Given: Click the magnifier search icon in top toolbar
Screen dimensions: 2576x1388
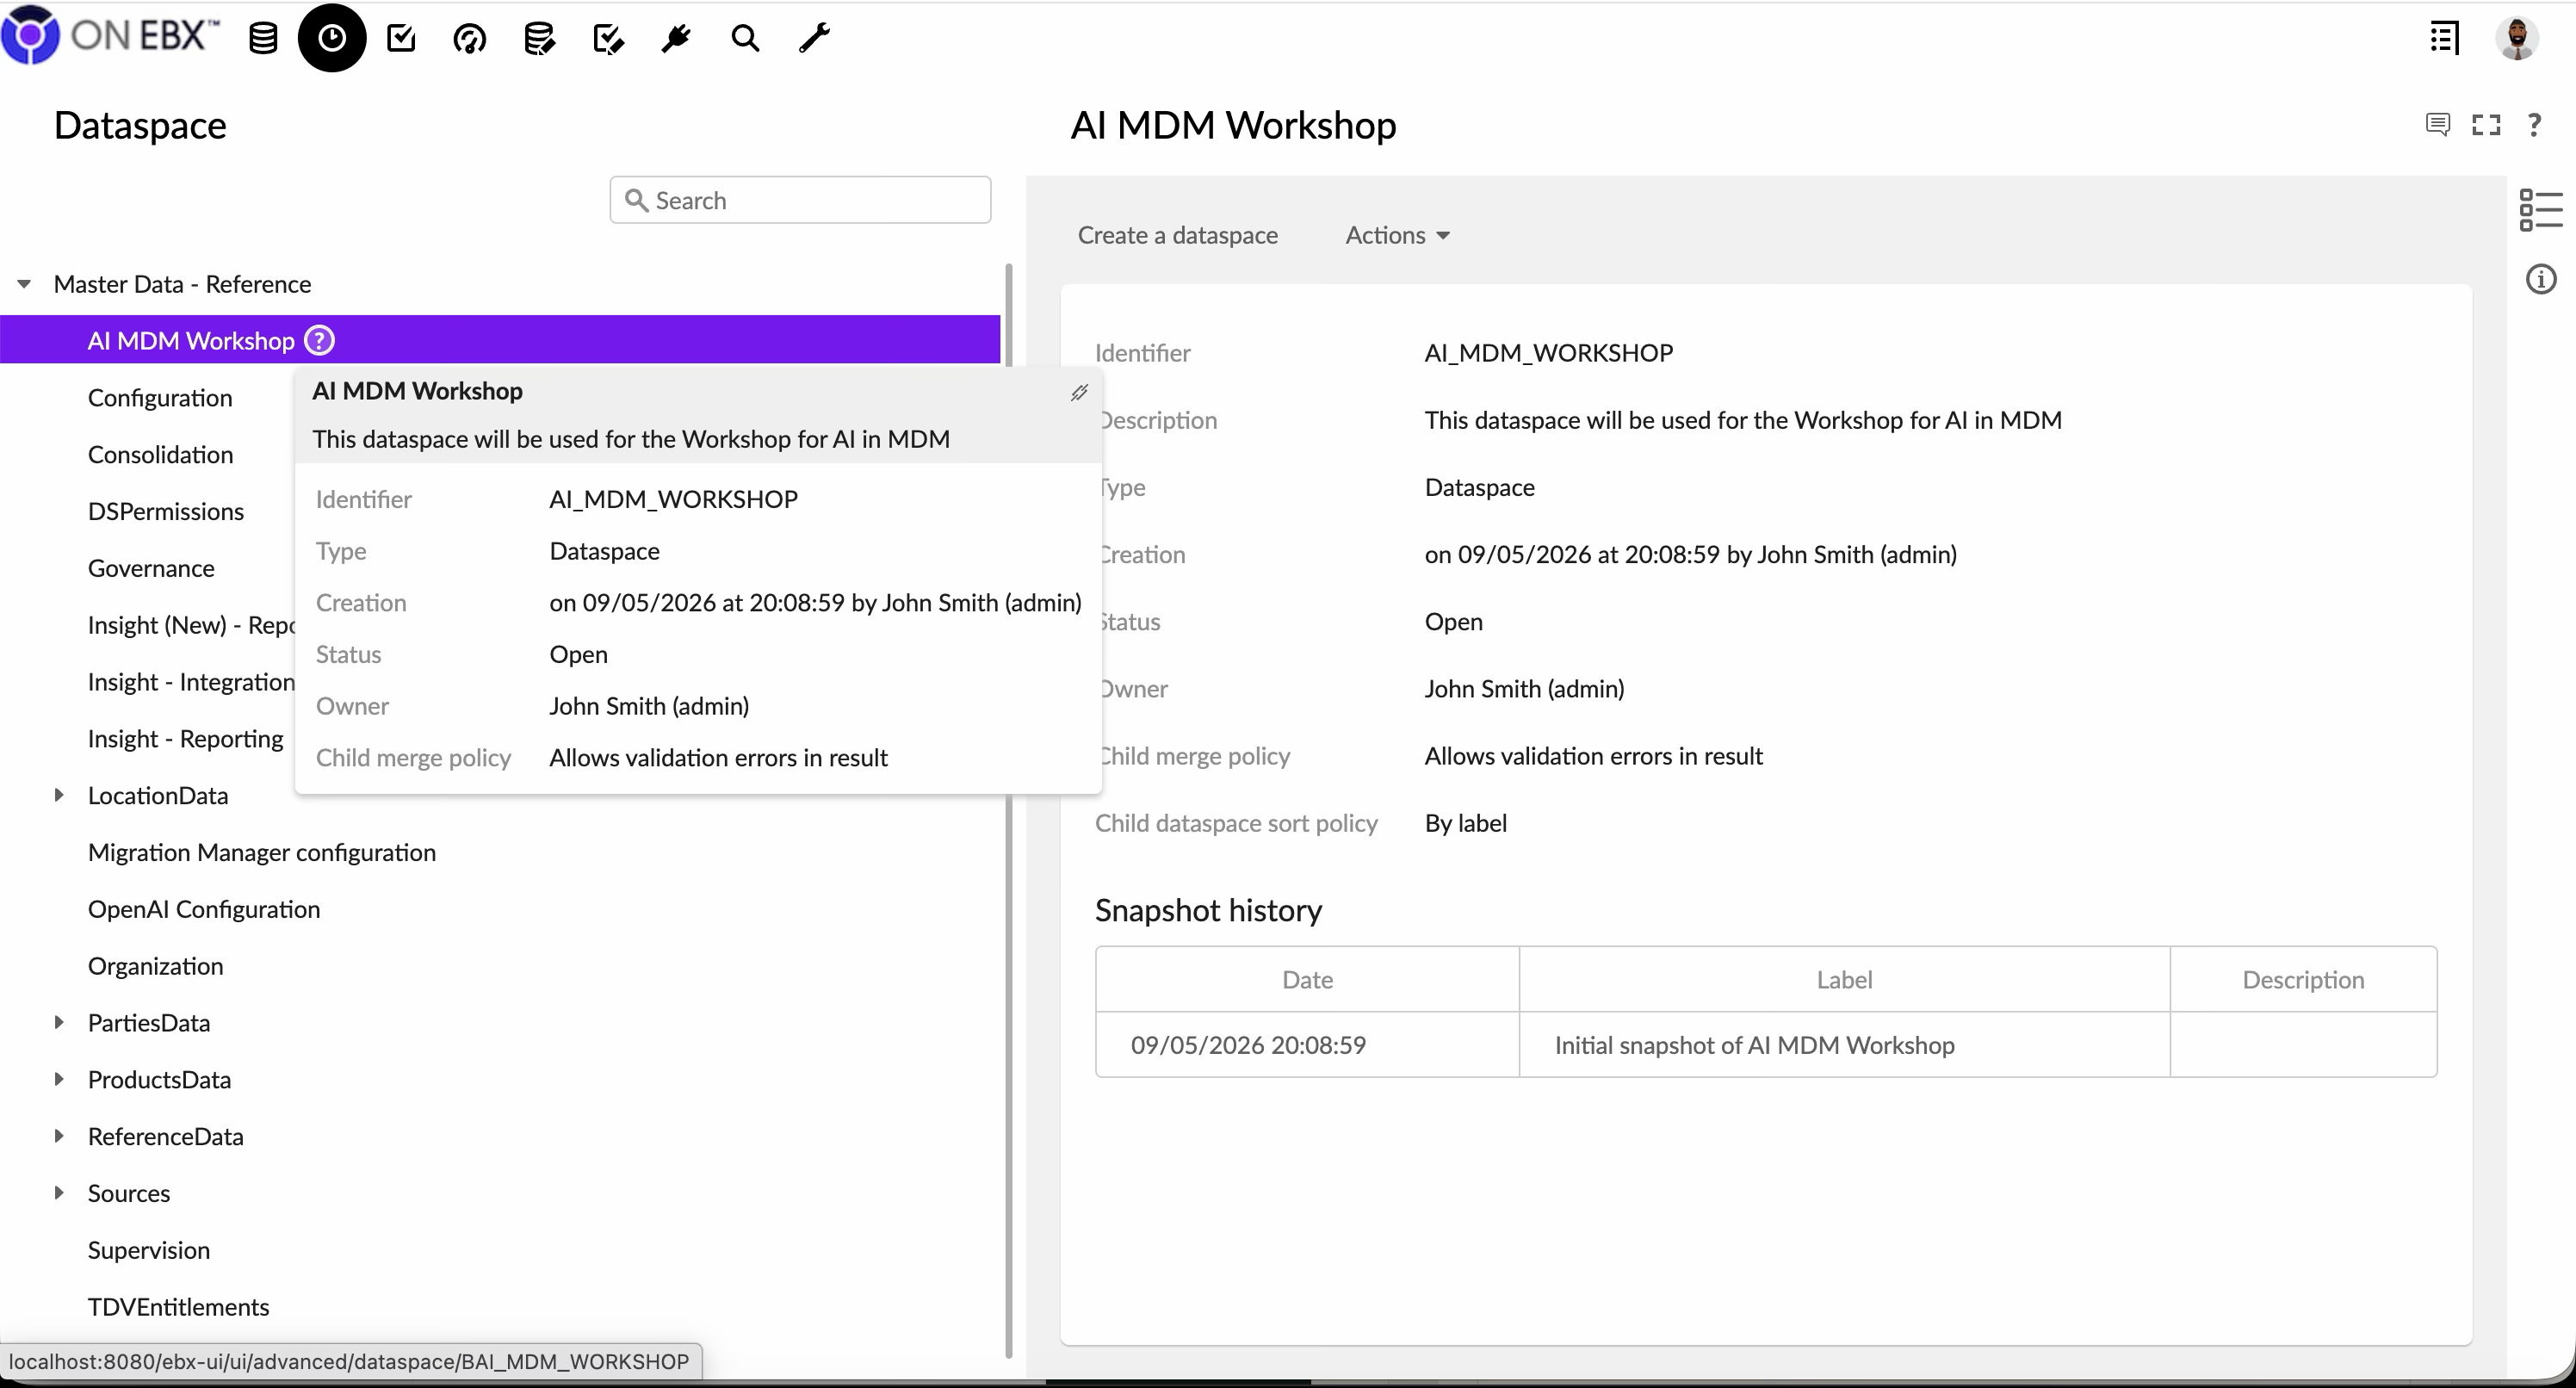Looking at the screenshot, I should point(745,38).
